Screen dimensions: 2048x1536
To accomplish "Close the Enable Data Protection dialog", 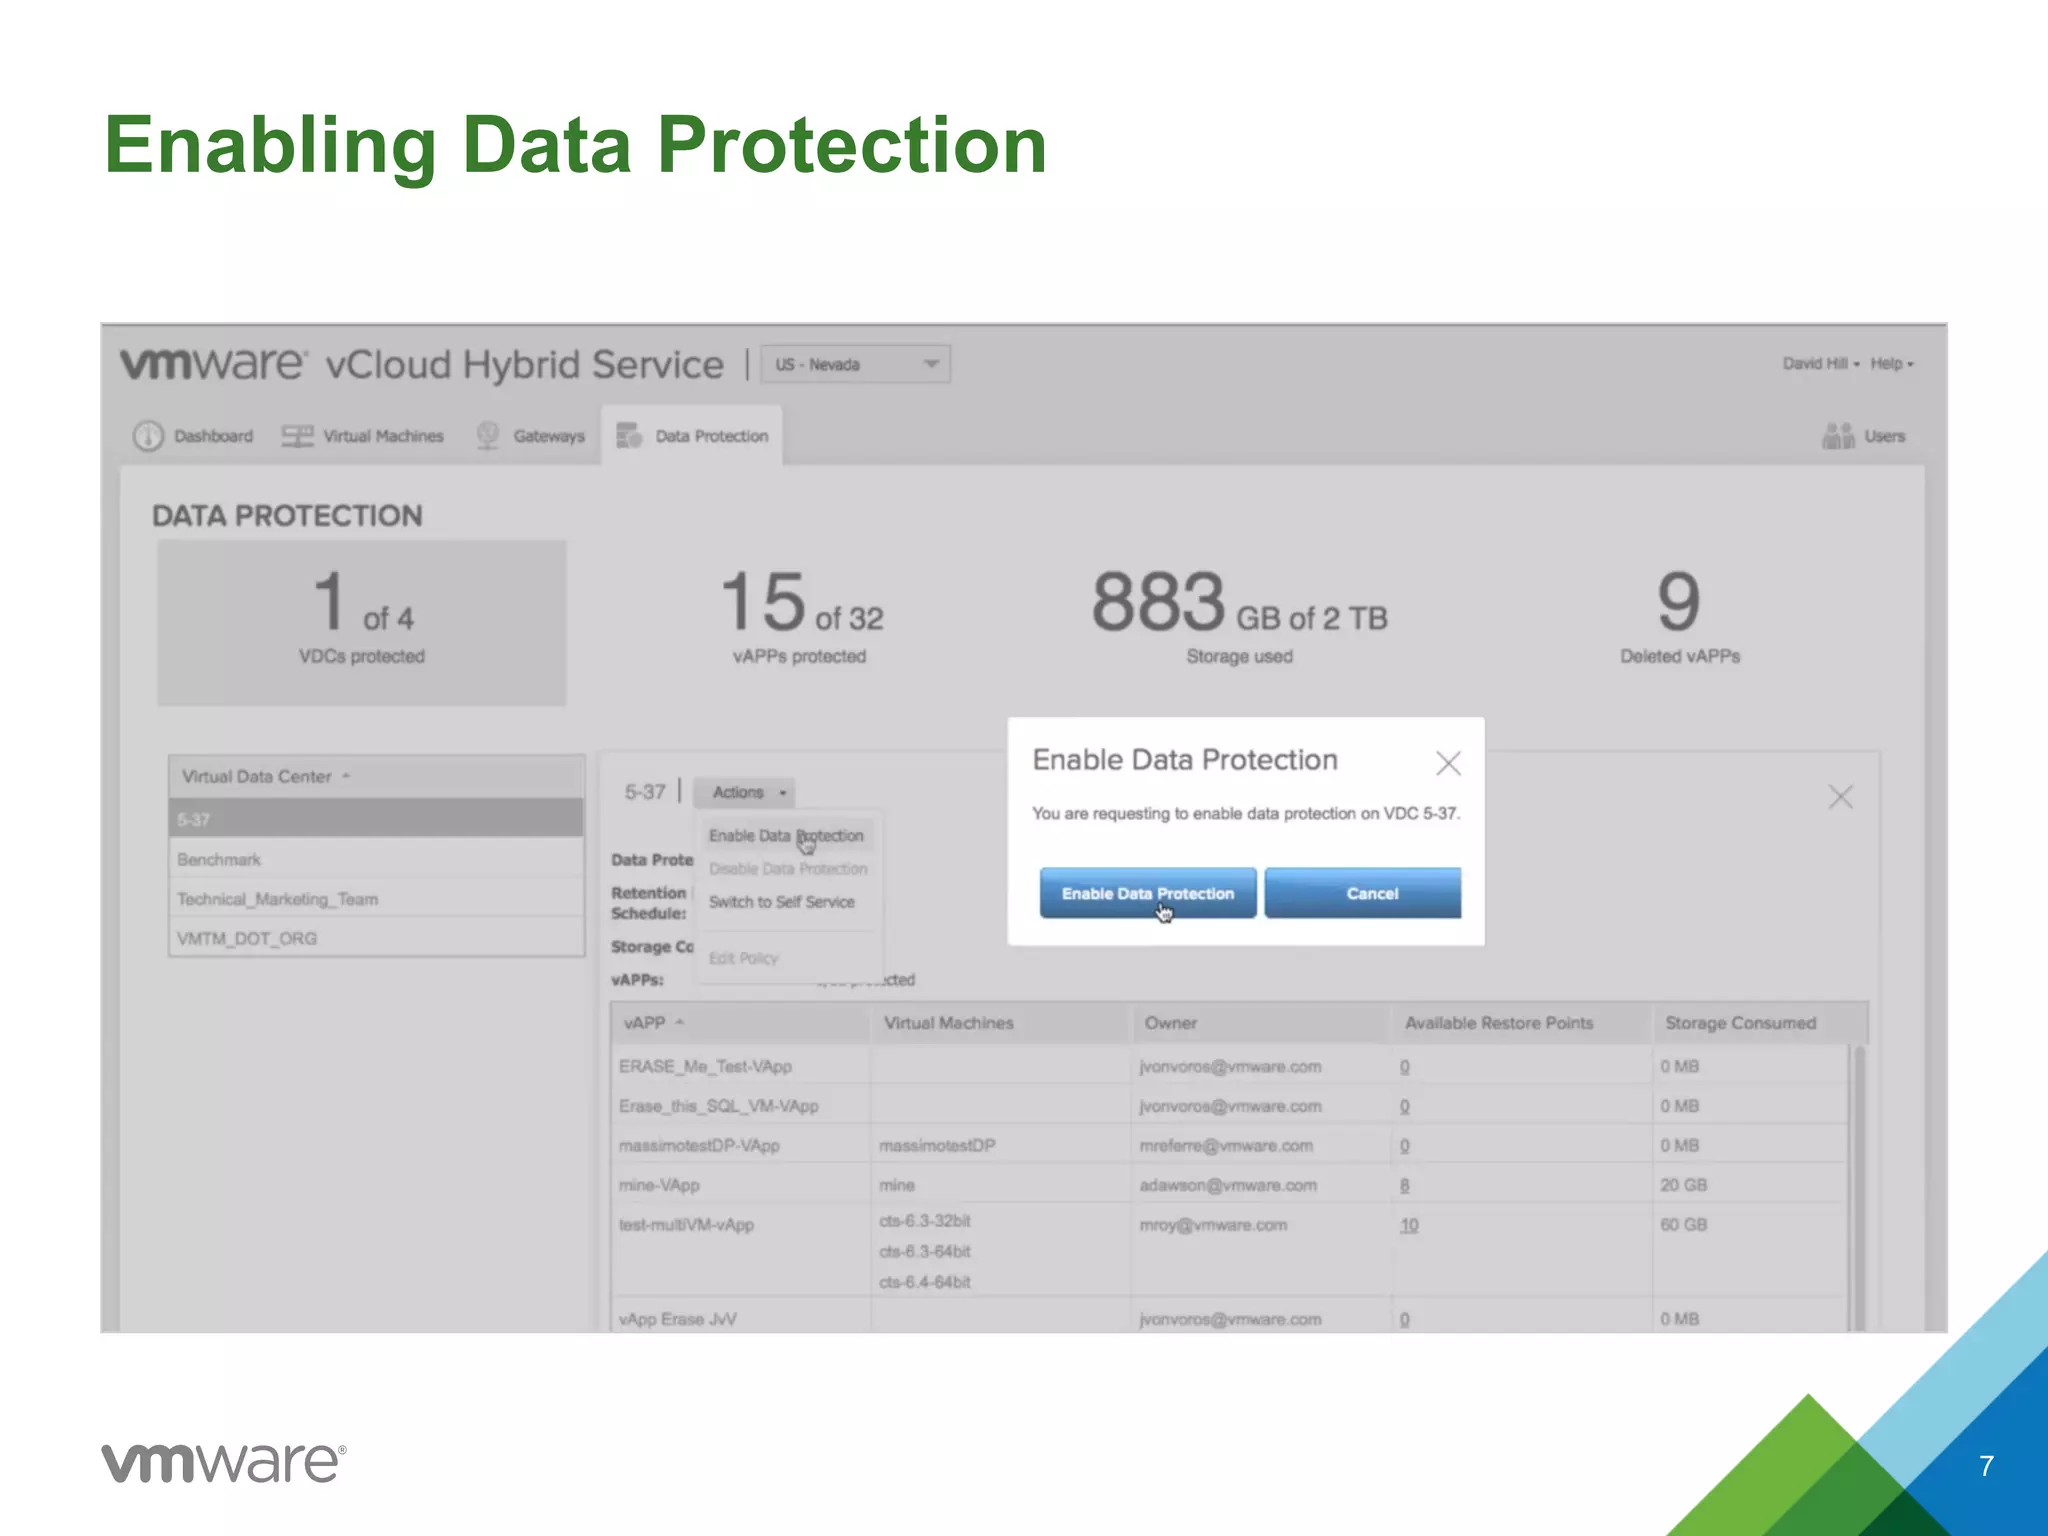I will (x=1448, y=764).
